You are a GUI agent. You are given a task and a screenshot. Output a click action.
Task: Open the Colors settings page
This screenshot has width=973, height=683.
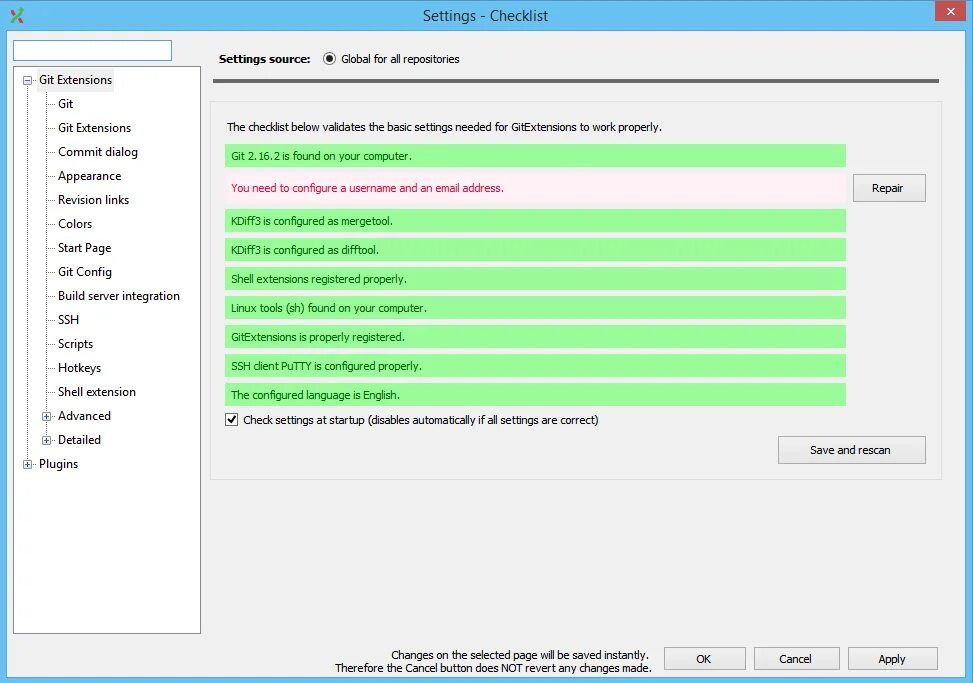point(74,224)
